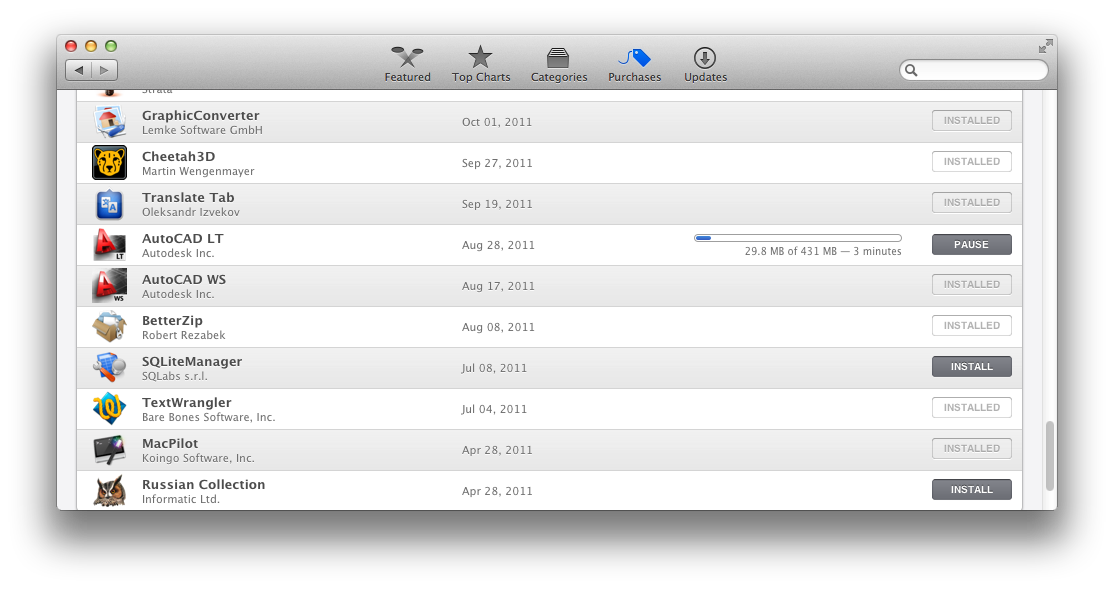
Task: Click the AutoCAD LT download progress bar
Action: tap(798, 238)
